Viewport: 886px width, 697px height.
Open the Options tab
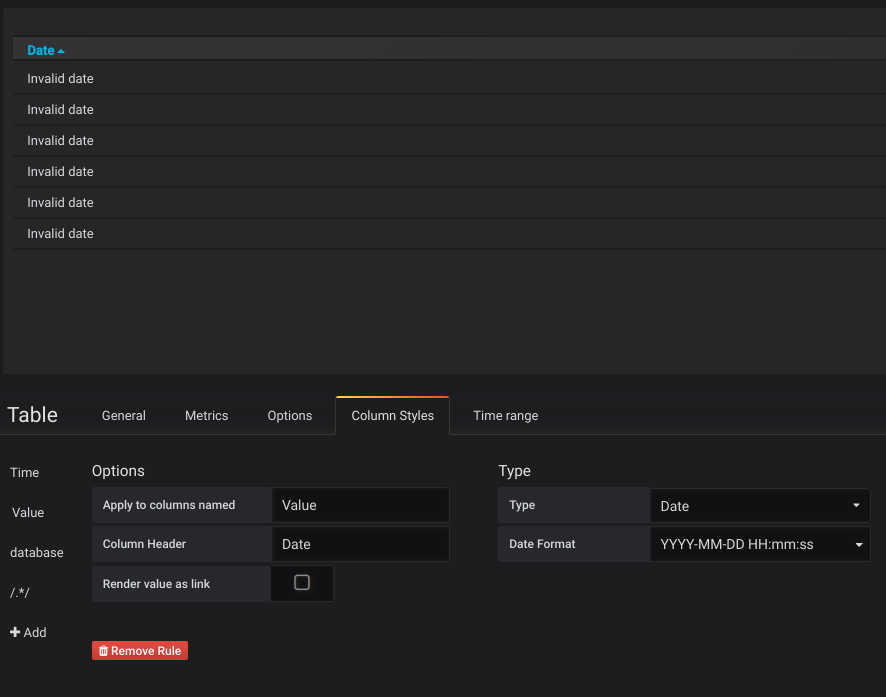(289, 415)
